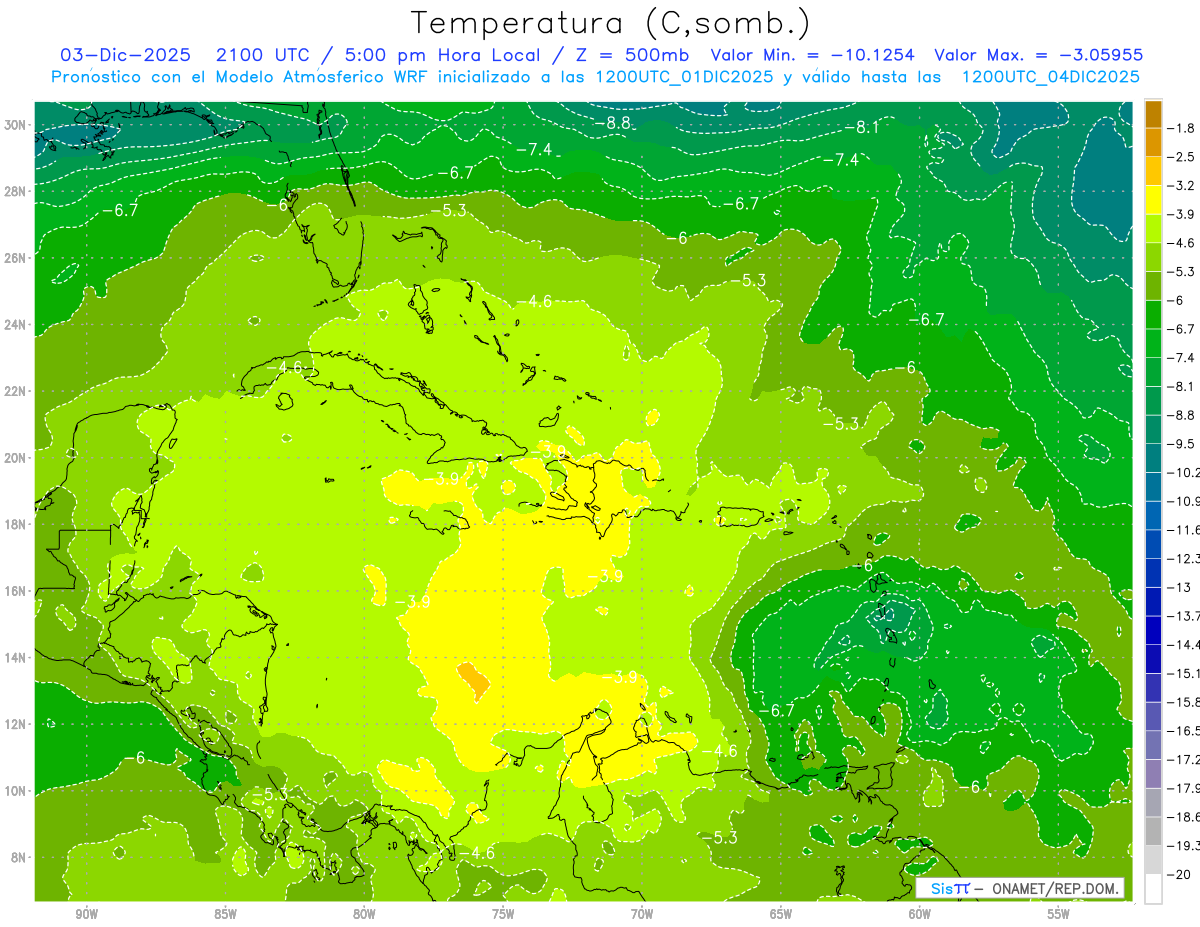The height and width of the screenshot is (927, 1200).
Task: Click the 75W longitude axis label
Action: tap(503, 914)
